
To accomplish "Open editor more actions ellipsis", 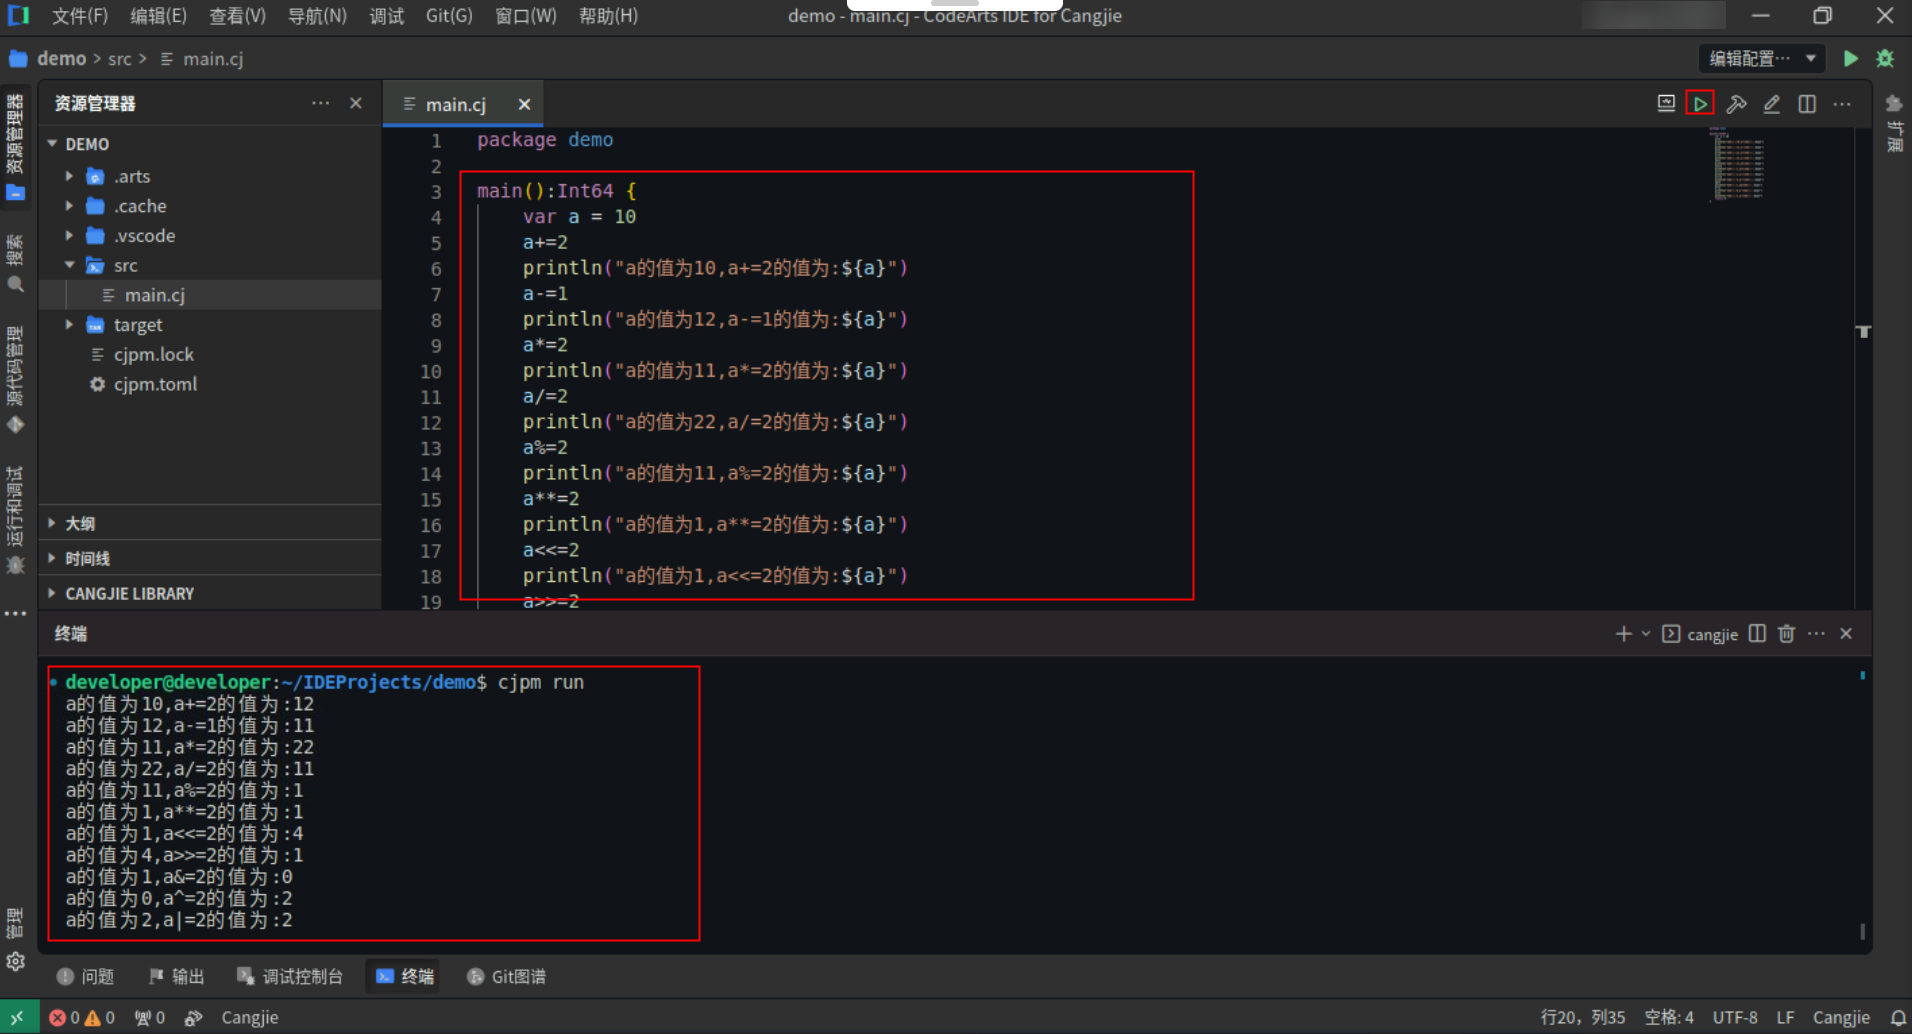I will tap(1842, 104).
